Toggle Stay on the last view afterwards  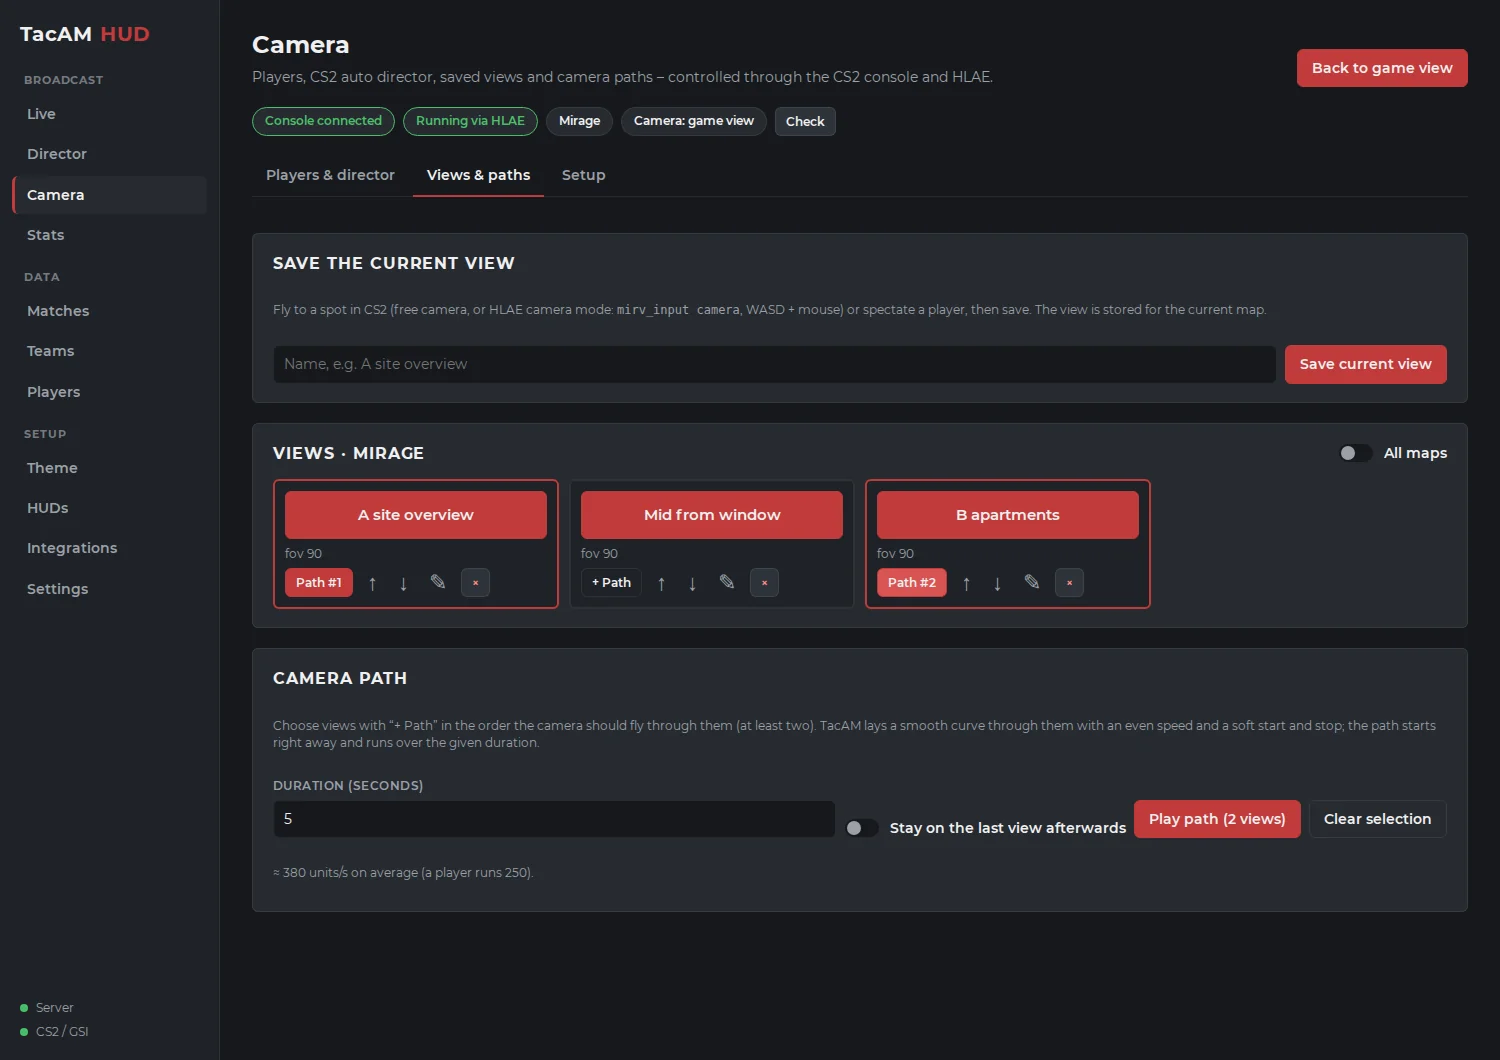tap(861, 828)
